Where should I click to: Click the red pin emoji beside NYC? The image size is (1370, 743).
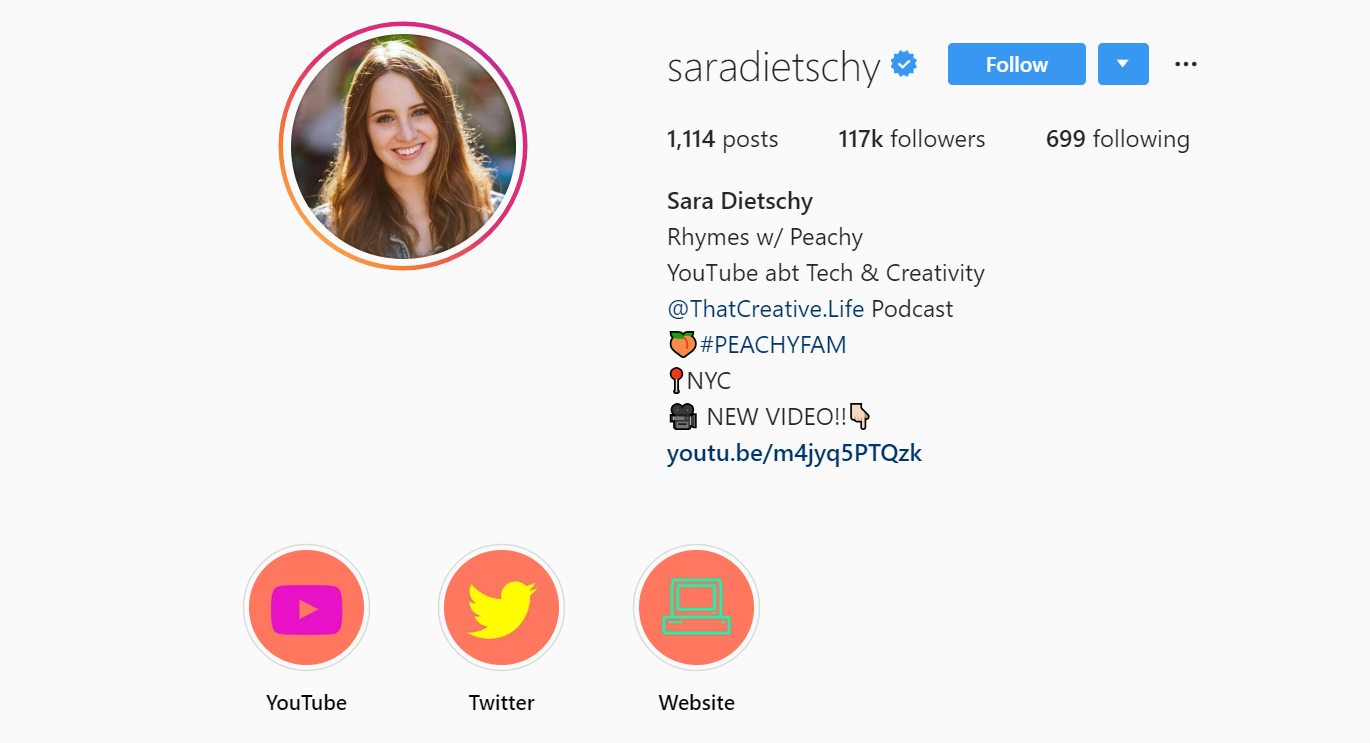click(x=676, y=381)
